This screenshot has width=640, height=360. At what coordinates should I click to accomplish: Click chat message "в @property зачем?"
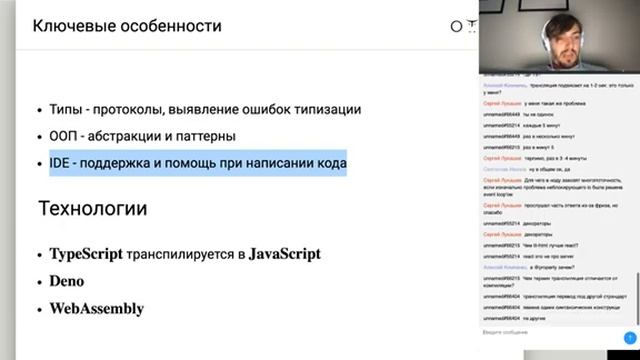tap(552, 267)
